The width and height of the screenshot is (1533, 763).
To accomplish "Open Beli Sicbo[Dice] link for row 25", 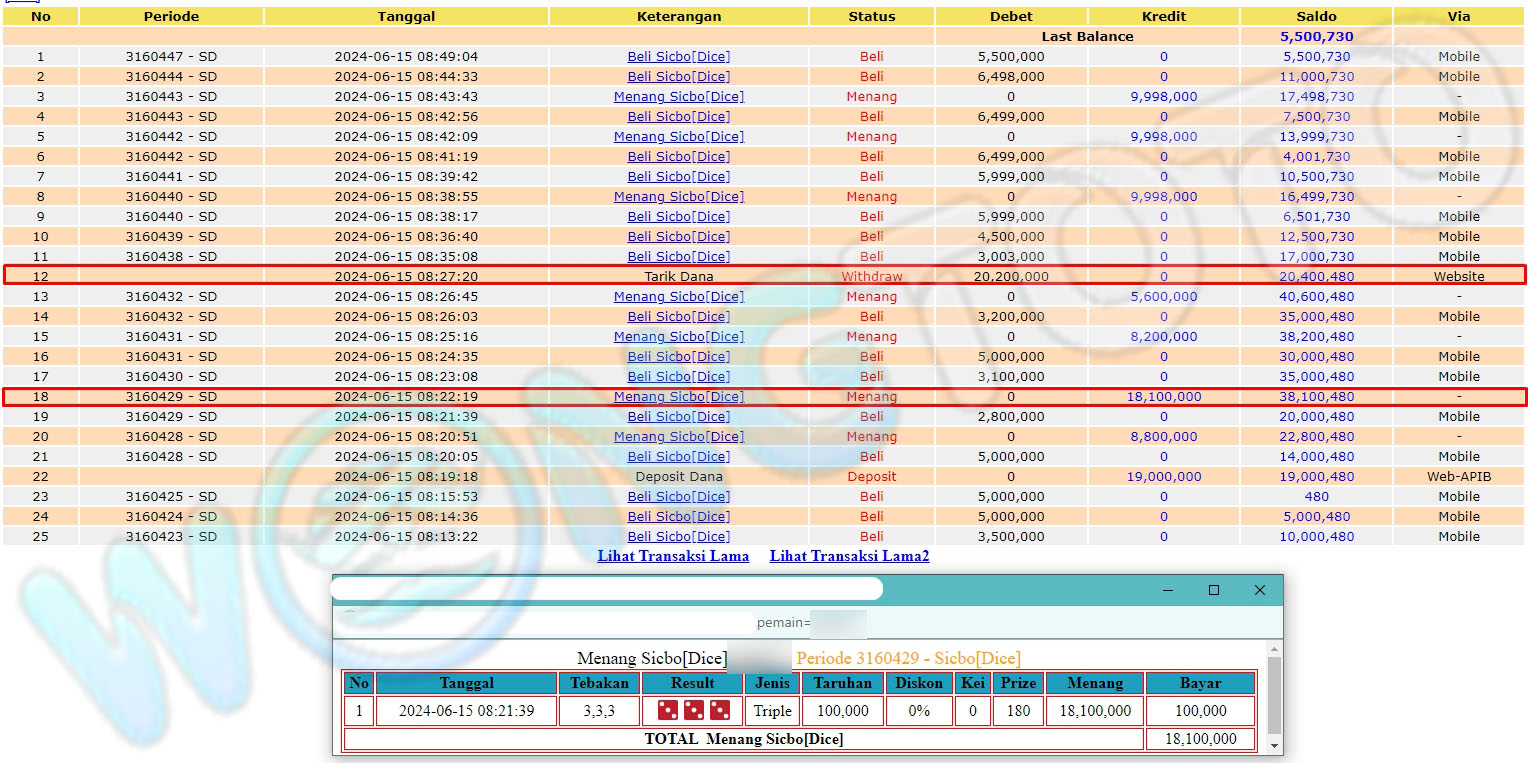I will (x=679, y=537).
